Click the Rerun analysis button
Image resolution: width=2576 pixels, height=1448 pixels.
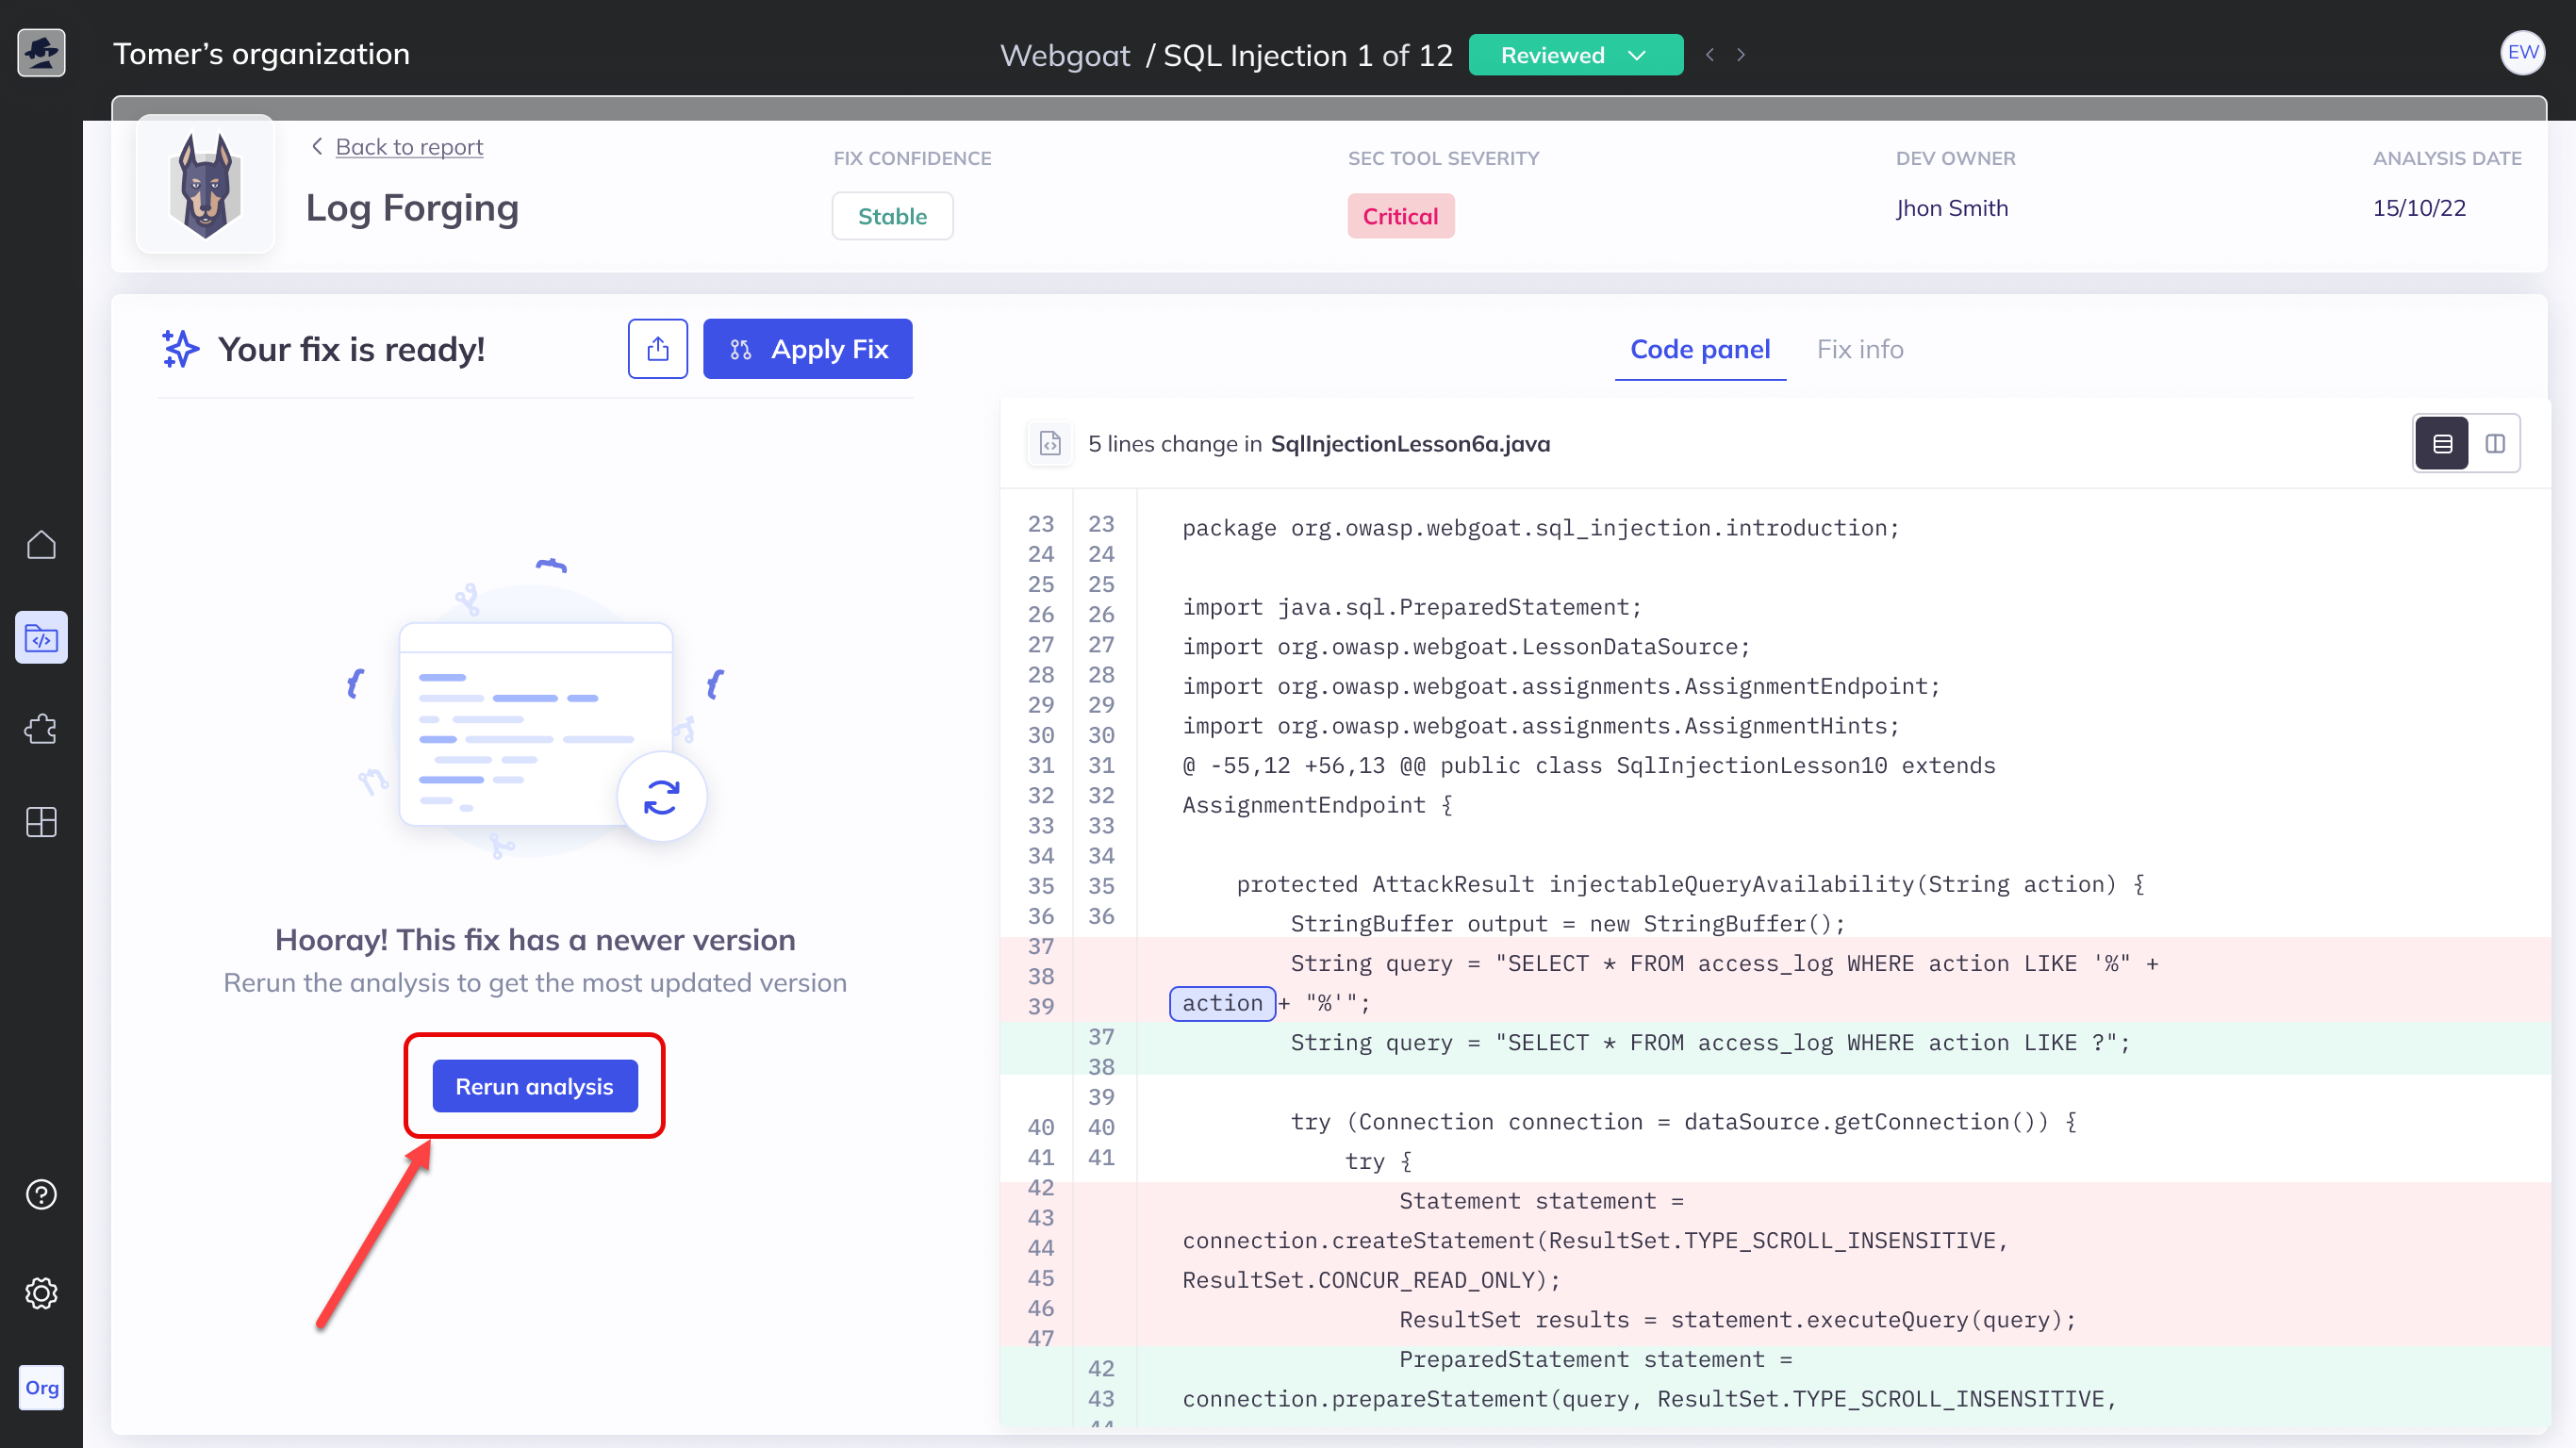coord(534,1086)
